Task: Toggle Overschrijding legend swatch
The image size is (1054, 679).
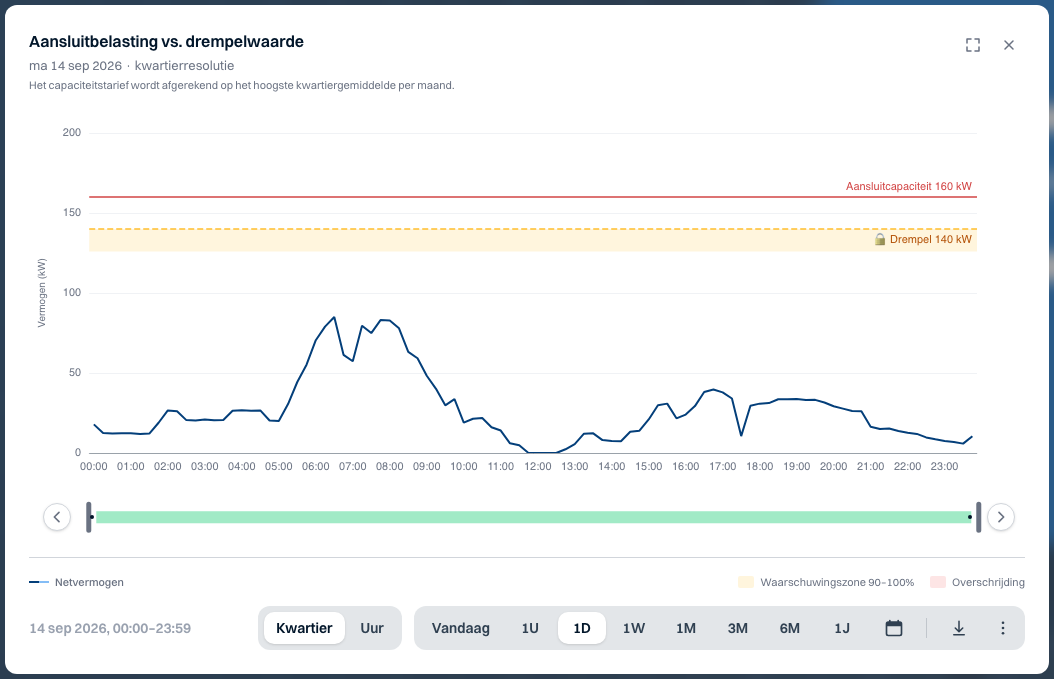Action: click(x=938, y=582)
